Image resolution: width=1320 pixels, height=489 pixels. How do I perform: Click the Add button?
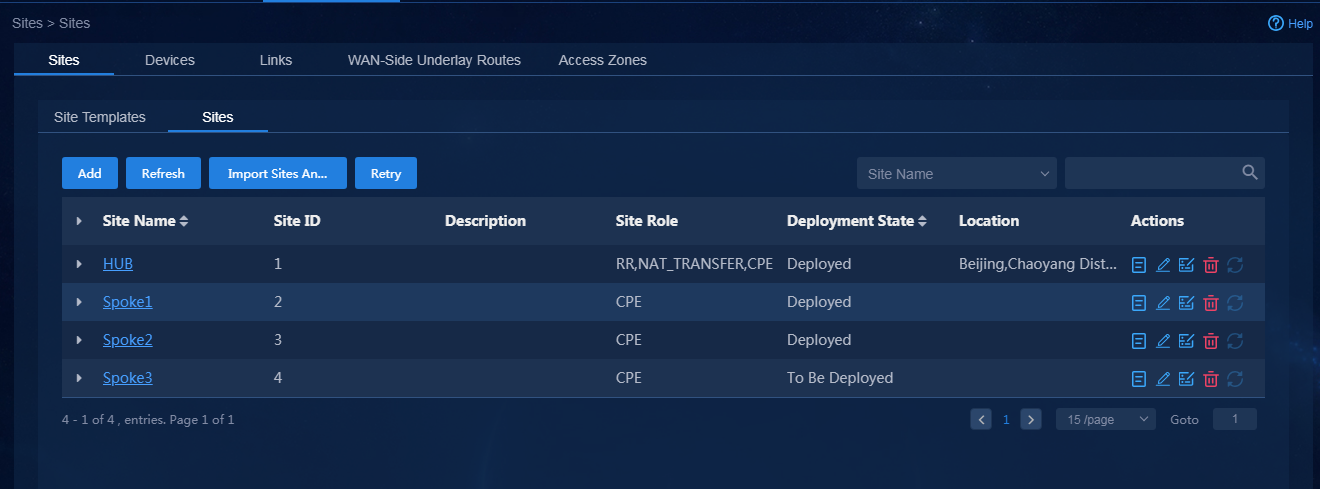90,173
